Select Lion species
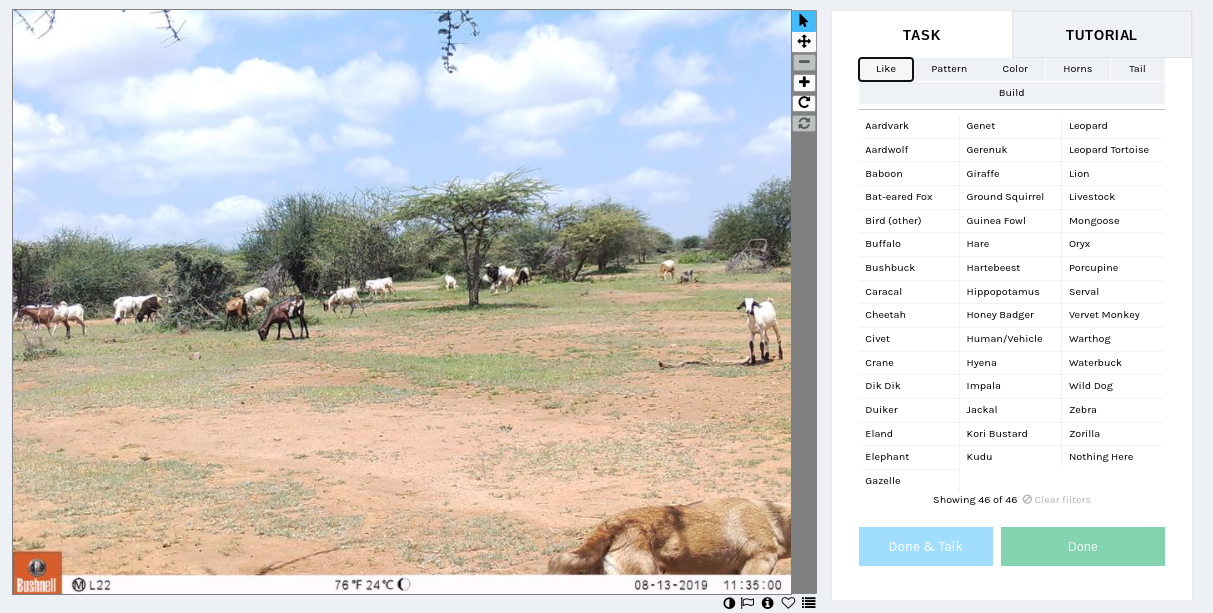Viewport: 1213px width, 613px height. pyautogui.click(x=1112, y=174)
